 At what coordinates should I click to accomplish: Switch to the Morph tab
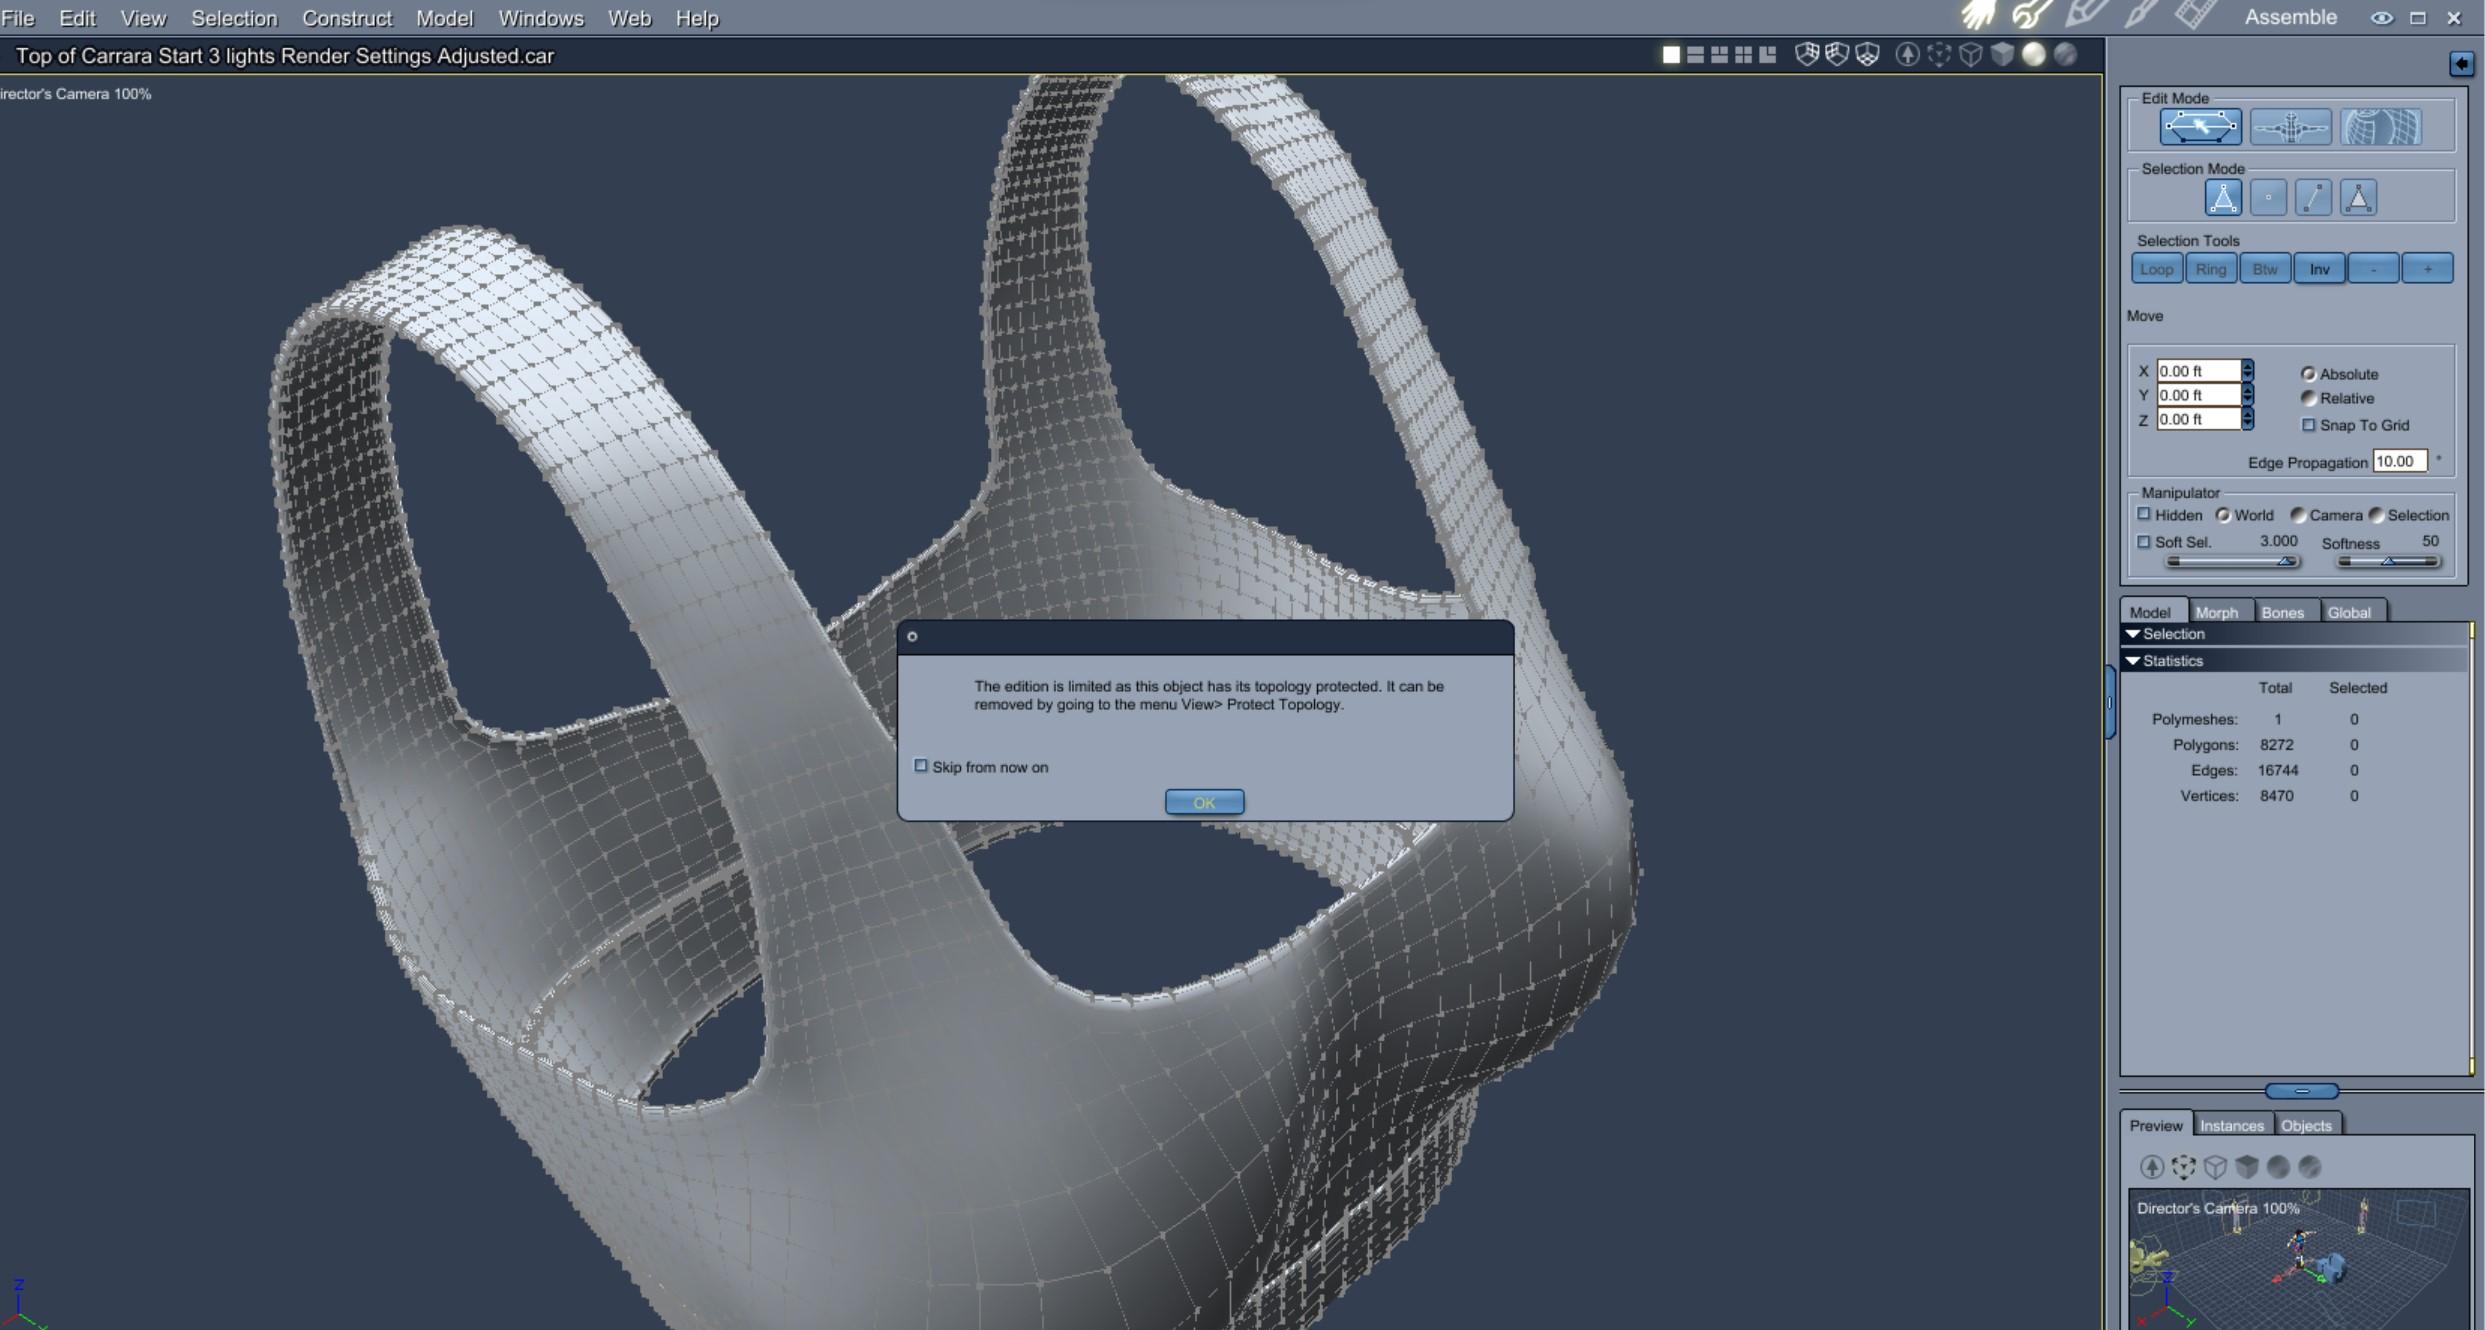click(x=2216, y=612)
